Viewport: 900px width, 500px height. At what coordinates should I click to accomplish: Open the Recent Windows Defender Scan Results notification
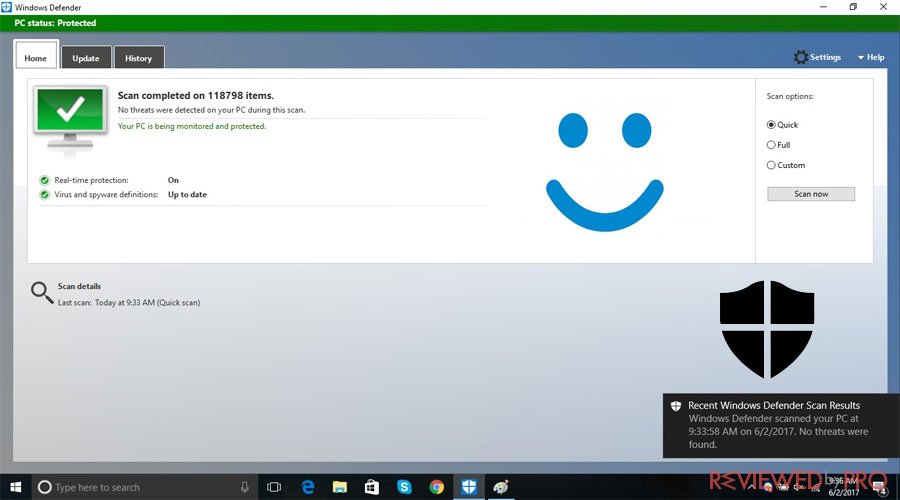(781, 425)
